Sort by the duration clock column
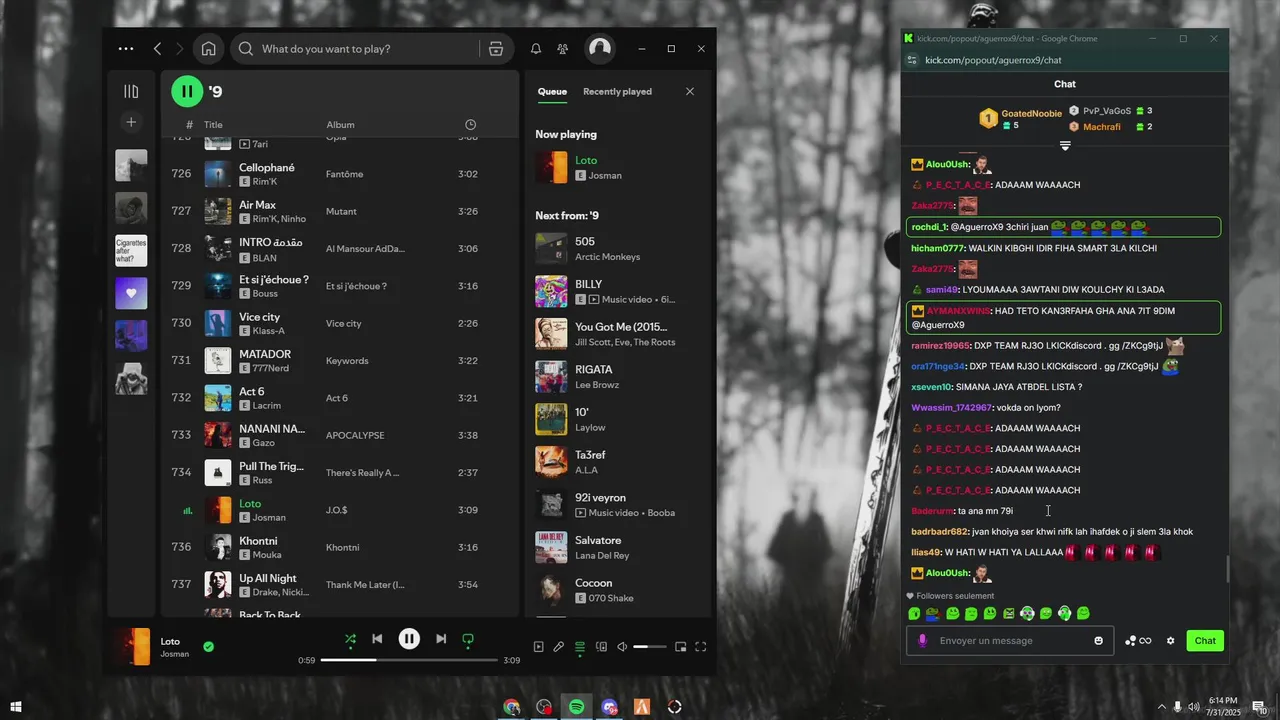 [470, 125]
